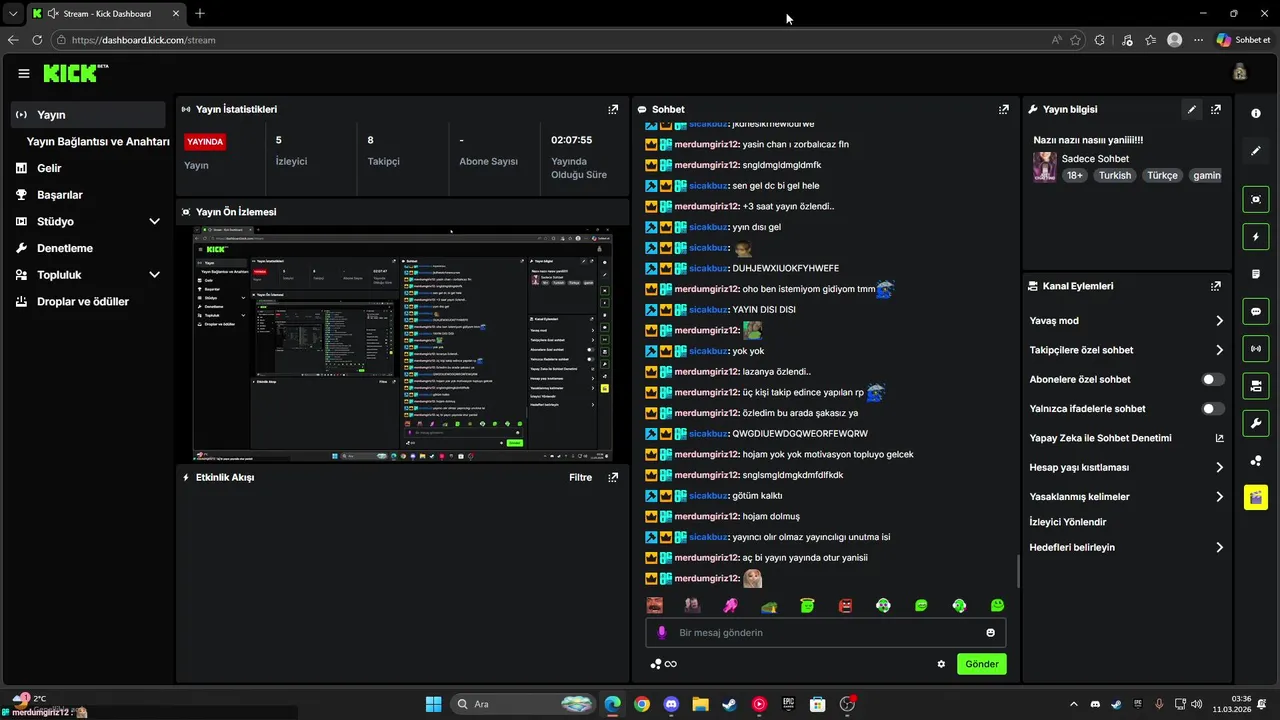Toggle the broadcast signal widget icon
The width and height of the screenshot is (1280, 720).
click(1256, 348)
